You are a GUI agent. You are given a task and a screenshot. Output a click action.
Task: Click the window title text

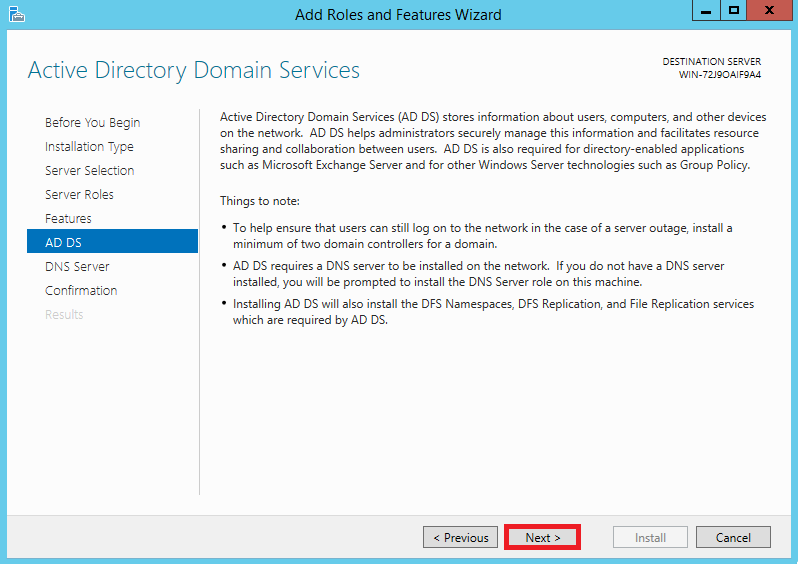[398, 14]
